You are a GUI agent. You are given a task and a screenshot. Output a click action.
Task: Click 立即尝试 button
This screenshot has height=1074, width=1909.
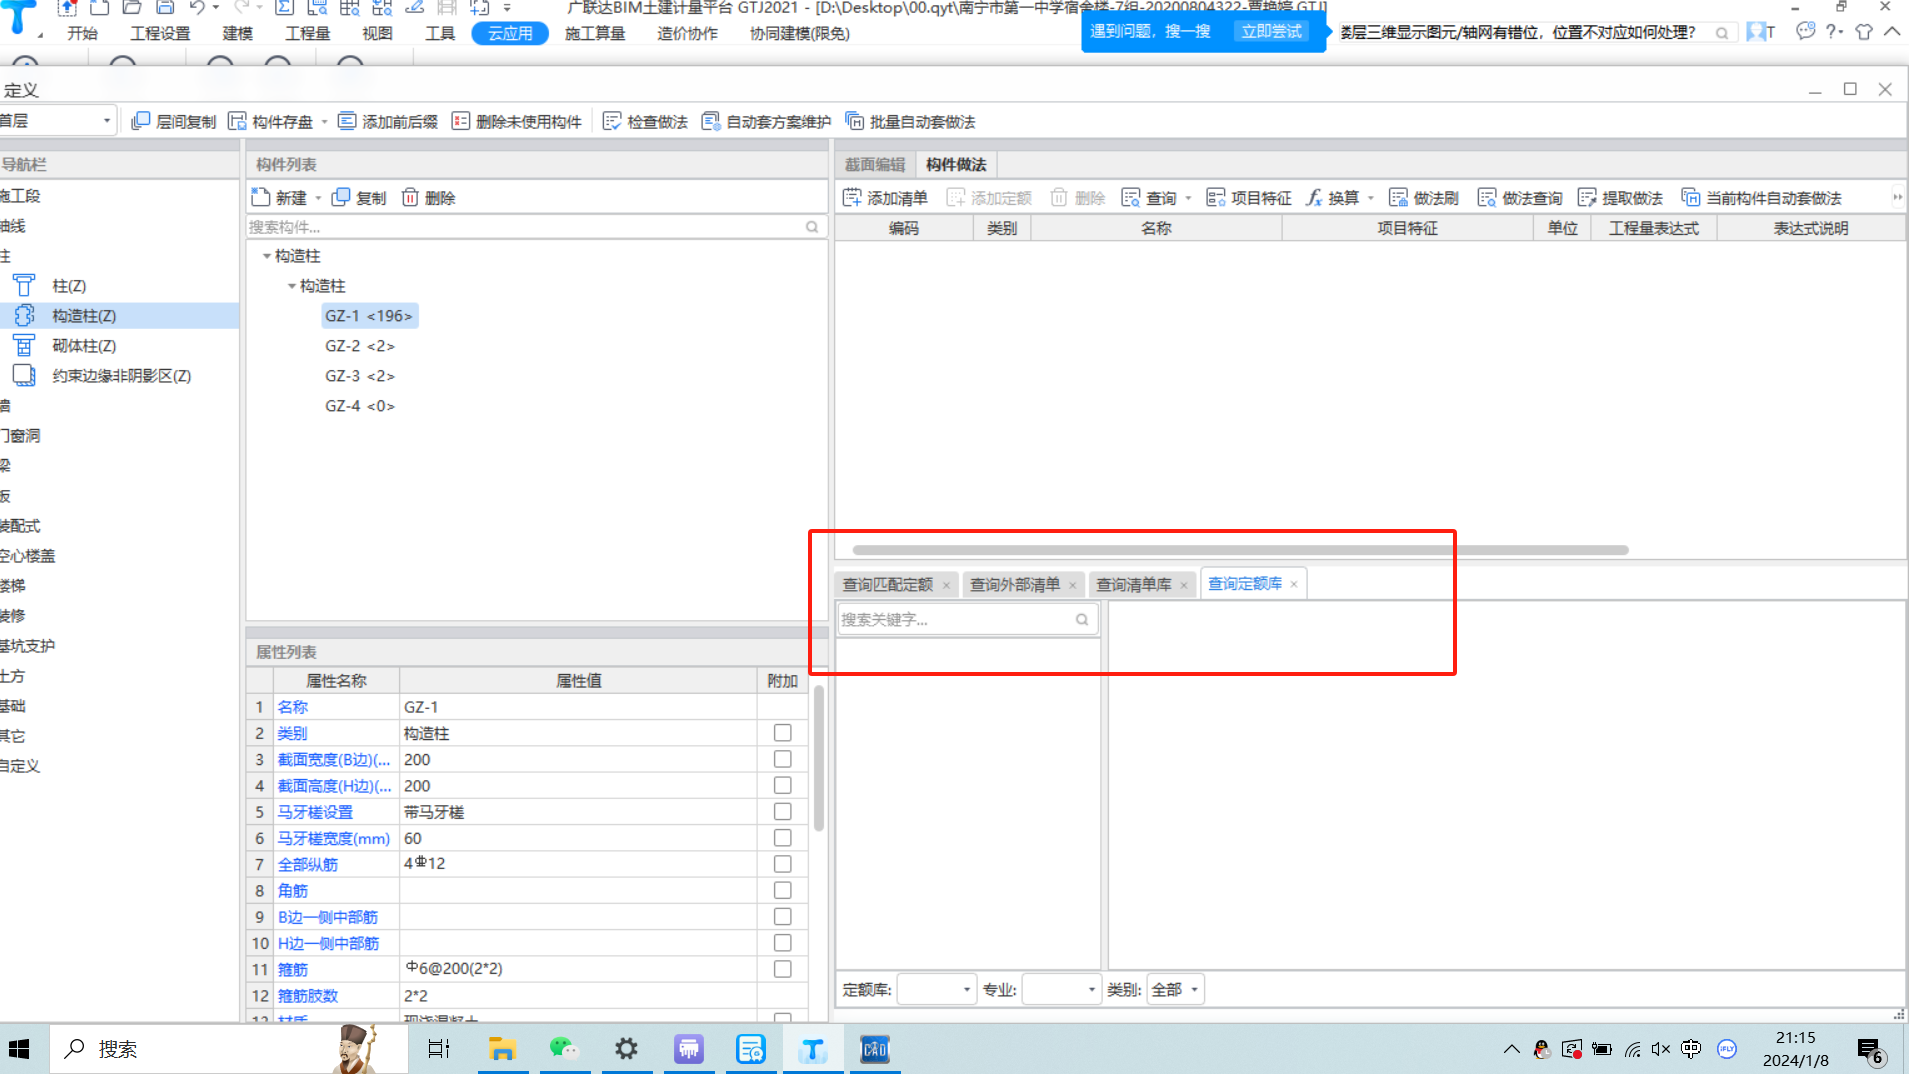click(x=1272, y=31)
